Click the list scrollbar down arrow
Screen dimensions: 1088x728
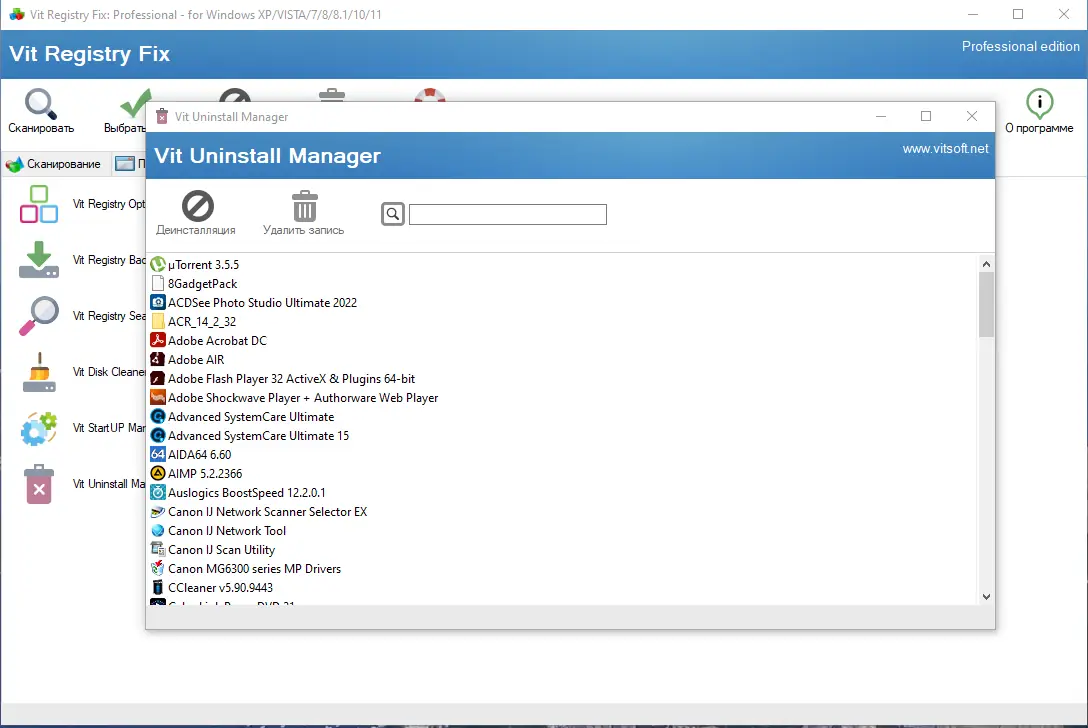[x=986, y=597]
